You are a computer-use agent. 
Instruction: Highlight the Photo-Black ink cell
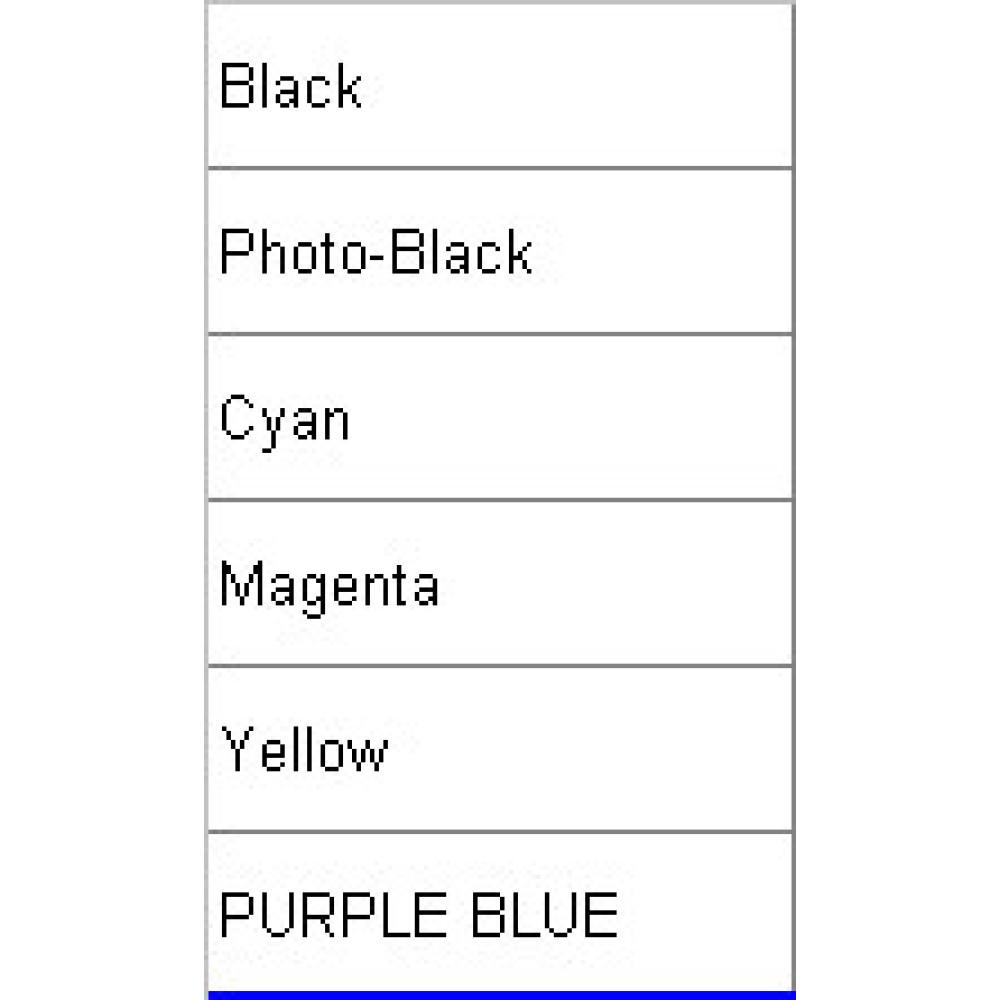click(501, 252)
